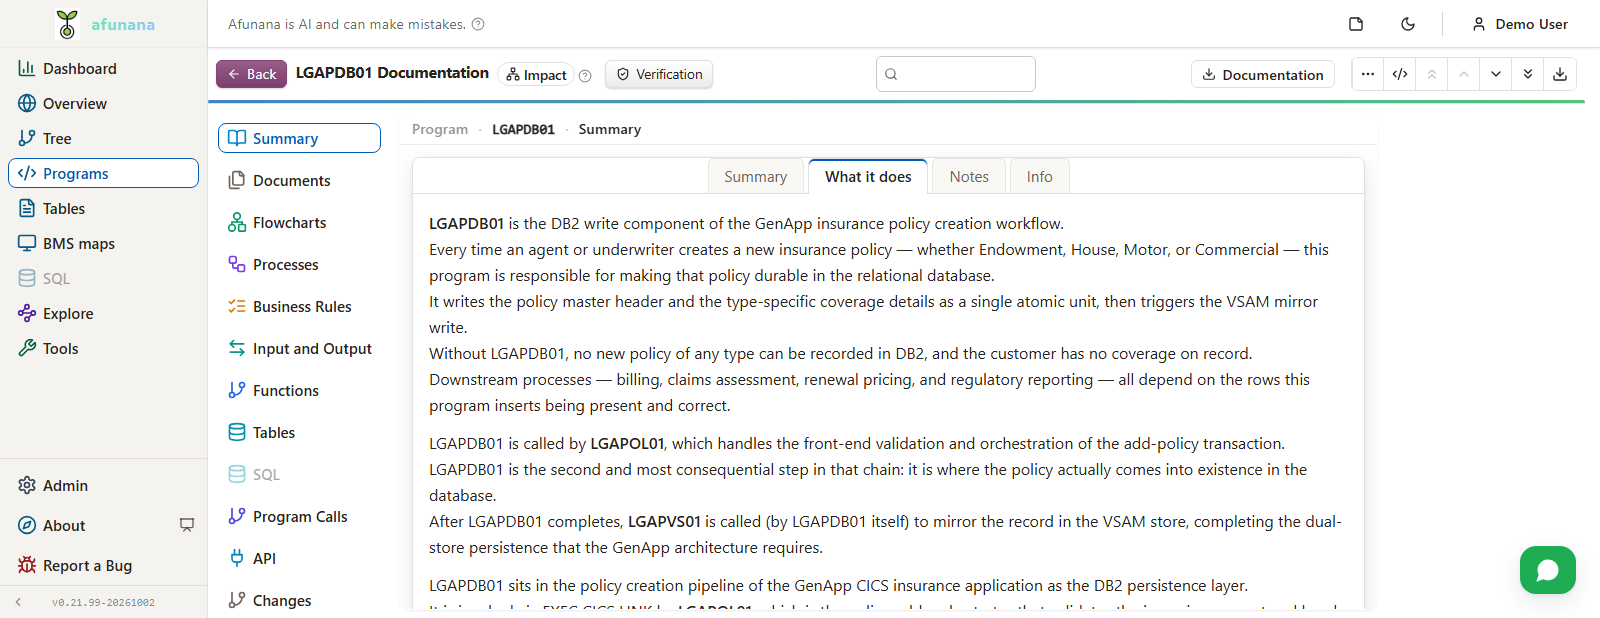
Task: Click into the search field
Action: click(x=956, y=74)
